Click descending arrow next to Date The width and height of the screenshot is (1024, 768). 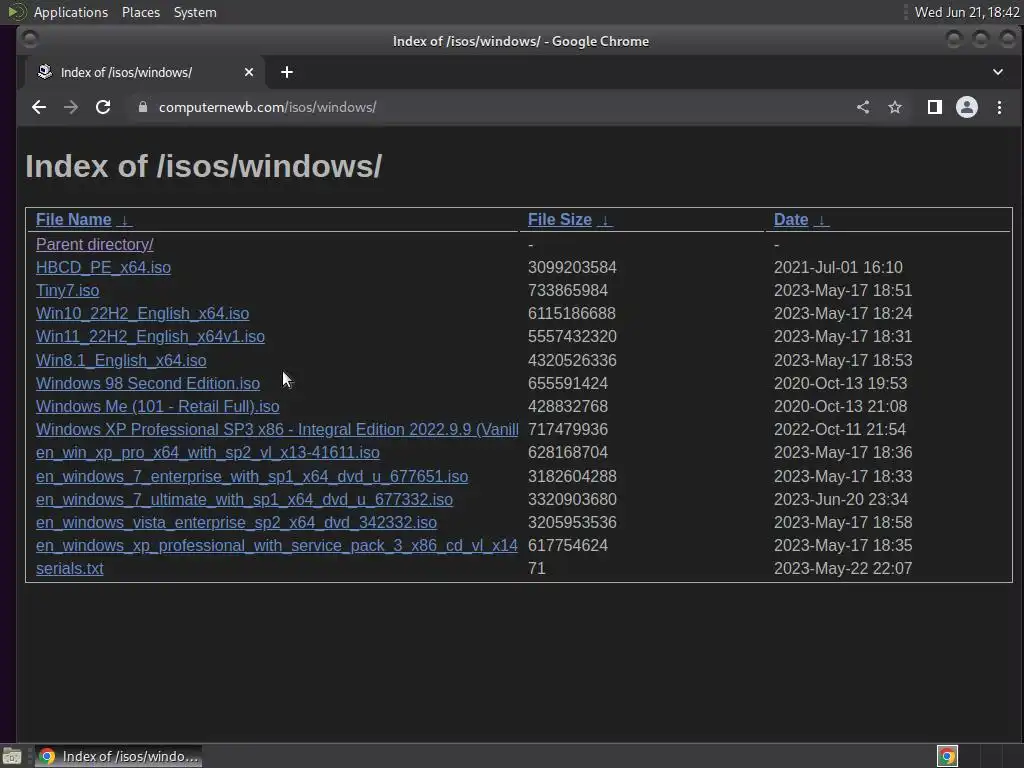[x=822, y=221]
